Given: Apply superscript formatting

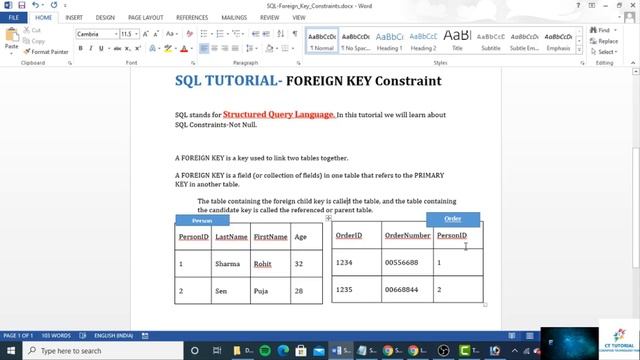Looking at the screenshot, I should [138, 49].
